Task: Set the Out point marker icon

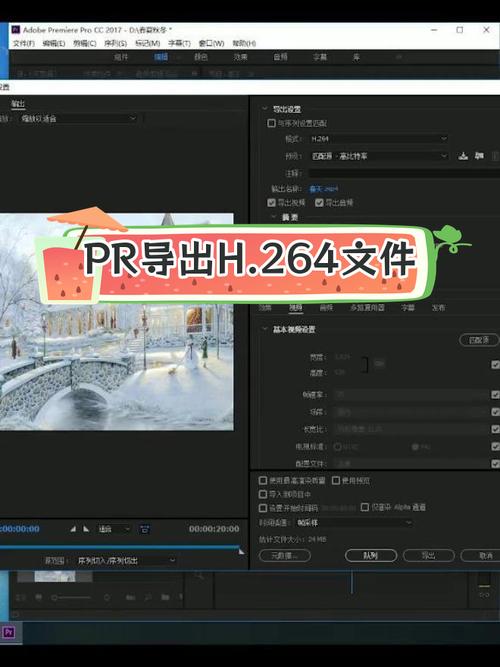Action: 86,529
